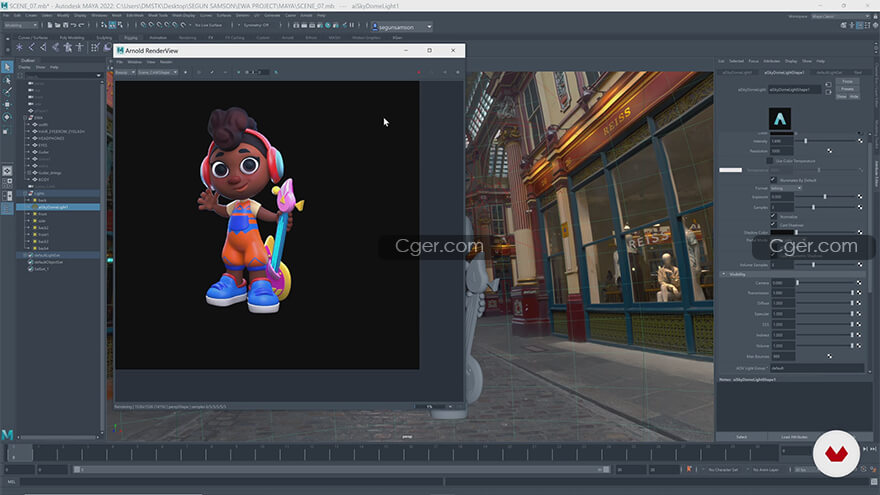The image size is (880, 495).
Task: Click the Select button at panel bottom
Action: coord(741,437)
